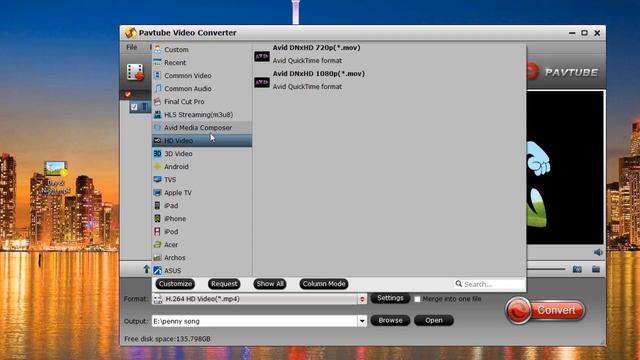Open the desktop video file icon
Image resolution: width=640 pixels, height=360 pixels.
[x=56, y=169]
